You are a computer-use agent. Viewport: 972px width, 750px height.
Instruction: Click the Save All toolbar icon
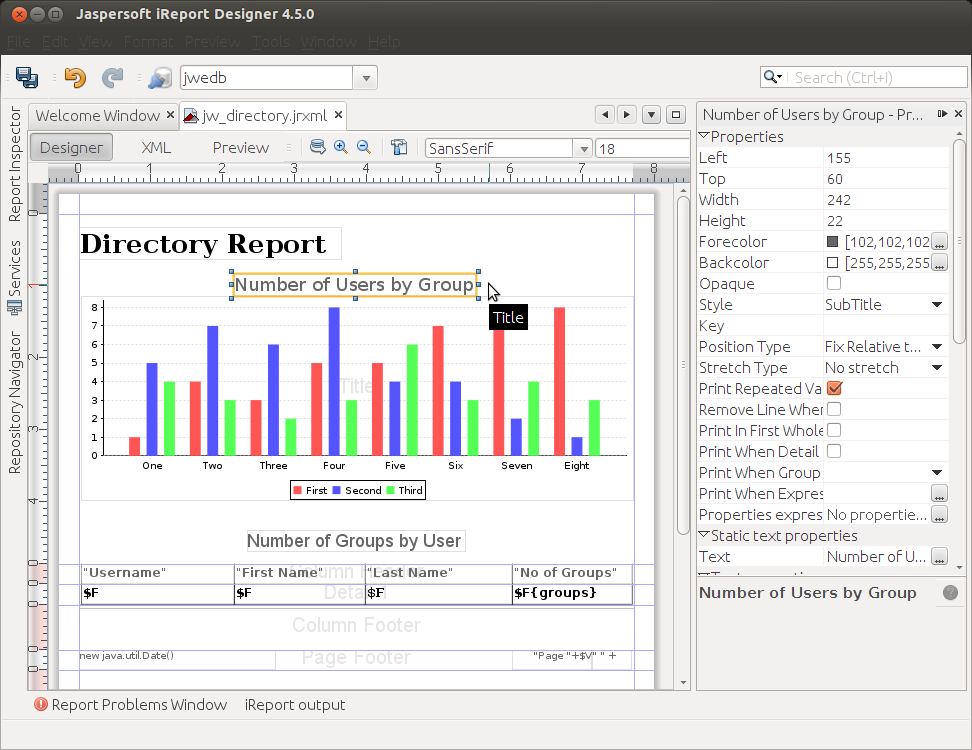(27, 78)
